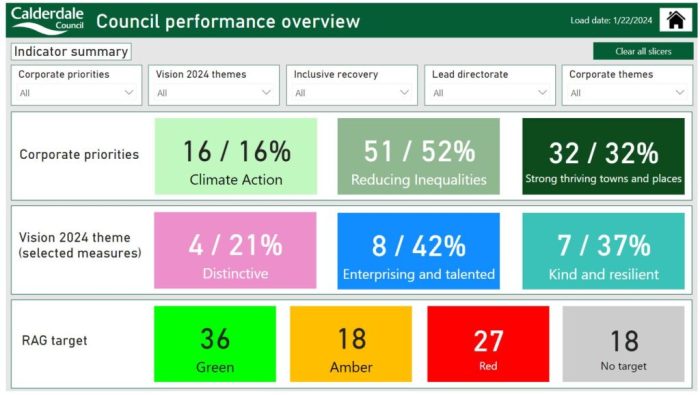
Task: Filter by the Green RAG target tile
Action: [215, 344]
